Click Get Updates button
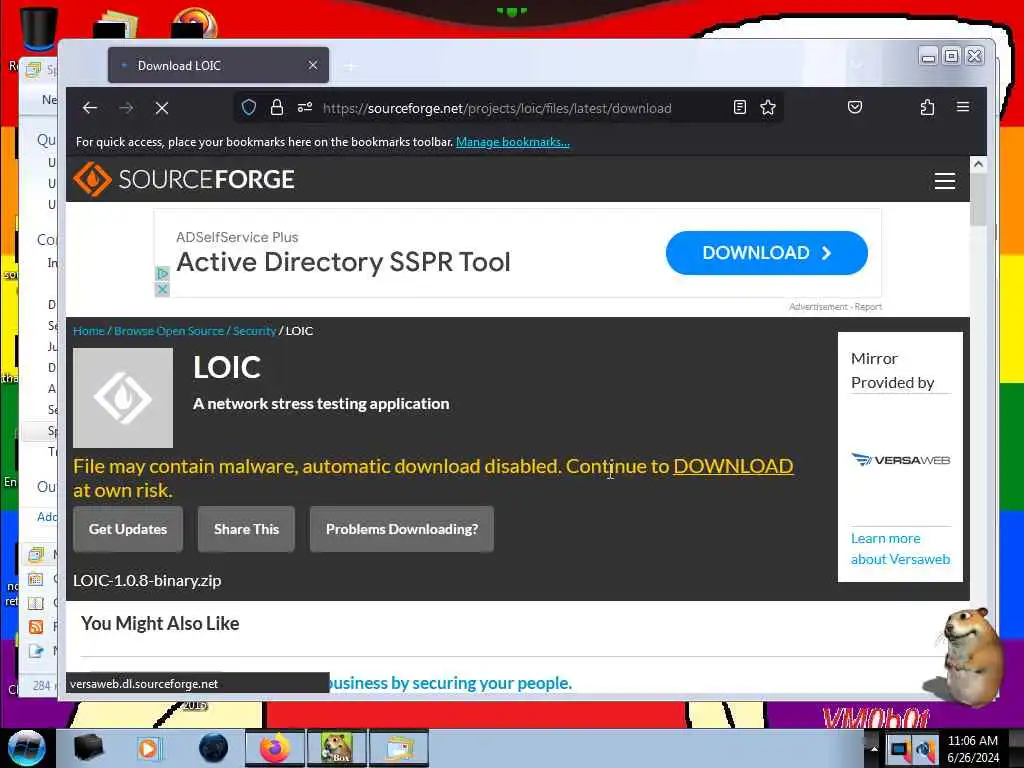The width and height of the screenshot is (1024, 768). point(128,529)
